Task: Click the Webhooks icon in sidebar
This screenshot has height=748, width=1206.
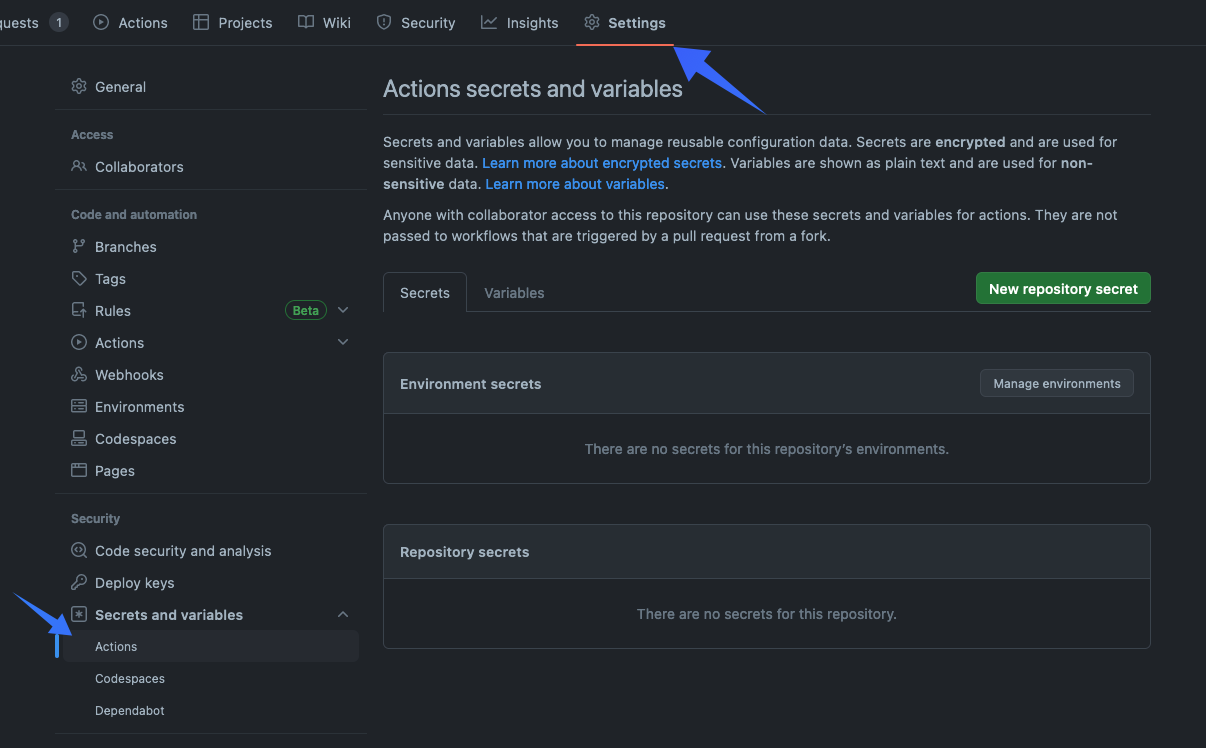Action: (x=79, y=375)
